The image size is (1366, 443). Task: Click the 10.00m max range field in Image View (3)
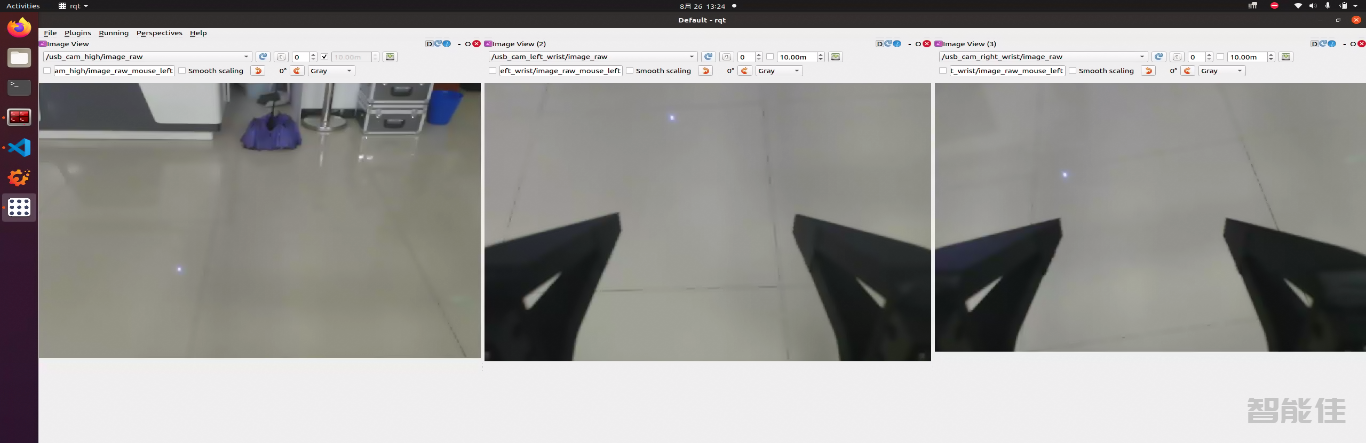point(1246,57)
